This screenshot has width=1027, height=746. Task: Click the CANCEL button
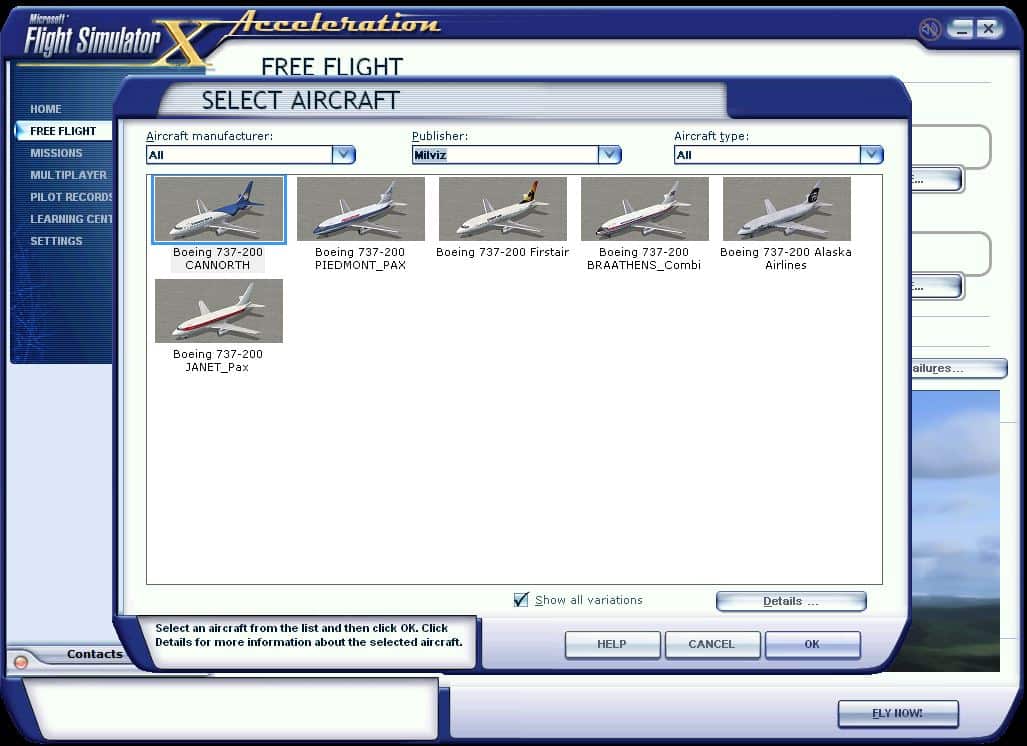(712, 644)
